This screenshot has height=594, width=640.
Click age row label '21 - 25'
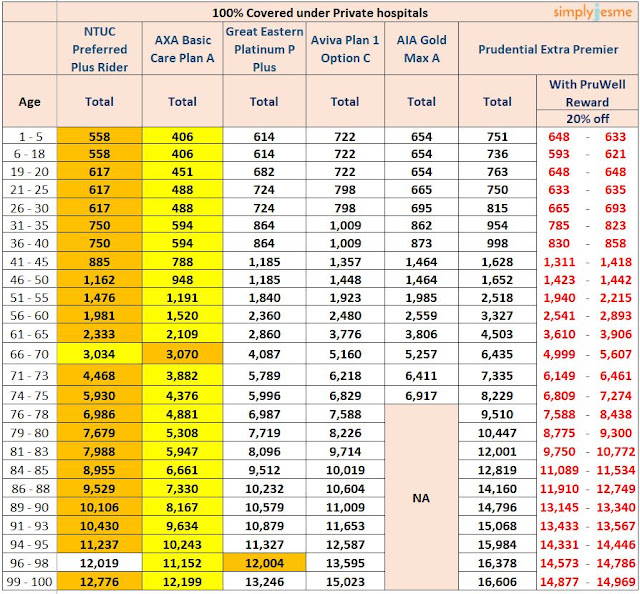(x=29, y=190)
